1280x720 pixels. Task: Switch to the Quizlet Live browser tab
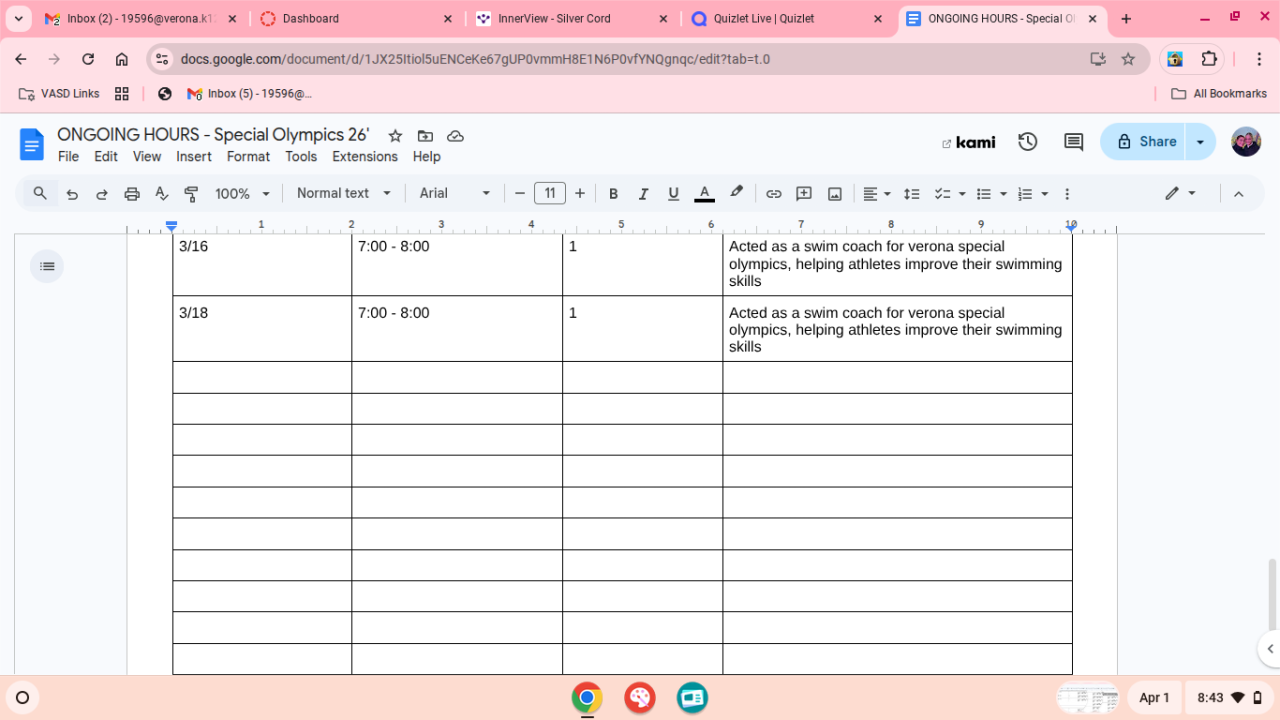788,19
